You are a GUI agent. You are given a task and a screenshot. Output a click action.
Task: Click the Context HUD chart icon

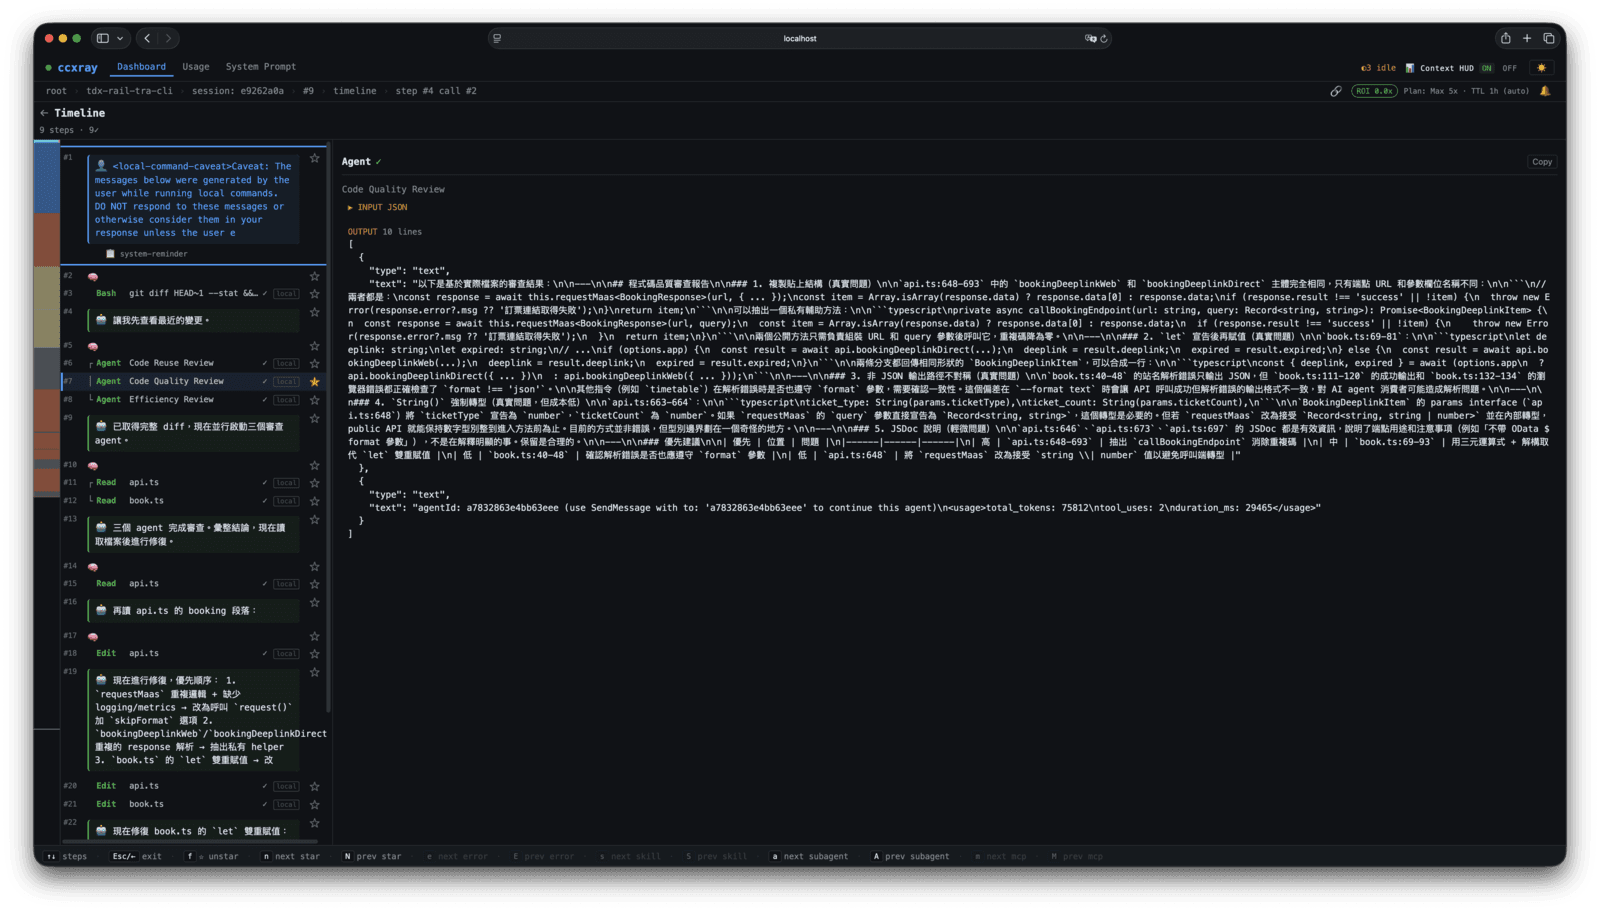1410,68
